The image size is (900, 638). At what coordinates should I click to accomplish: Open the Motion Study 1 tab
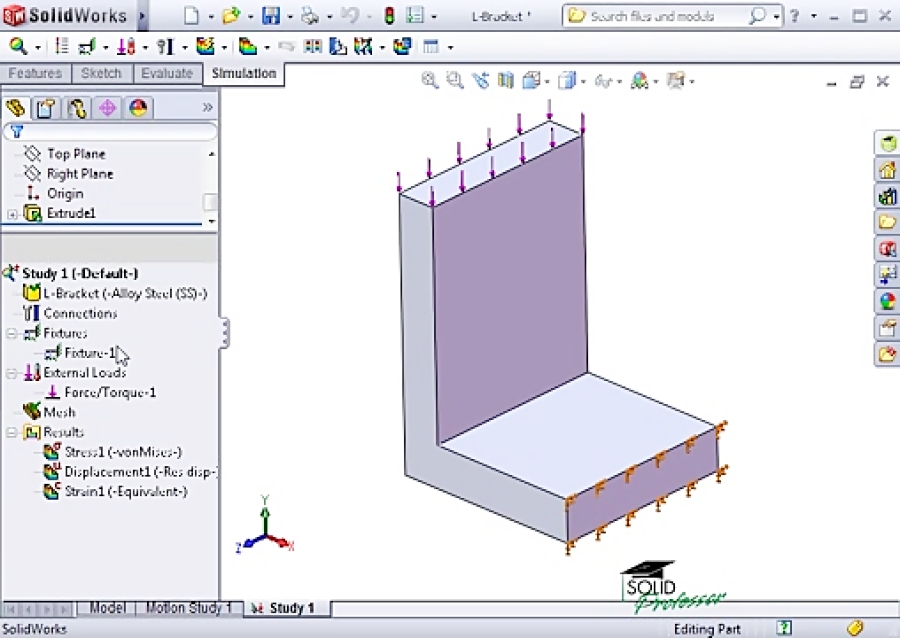(x=188, y=607)
